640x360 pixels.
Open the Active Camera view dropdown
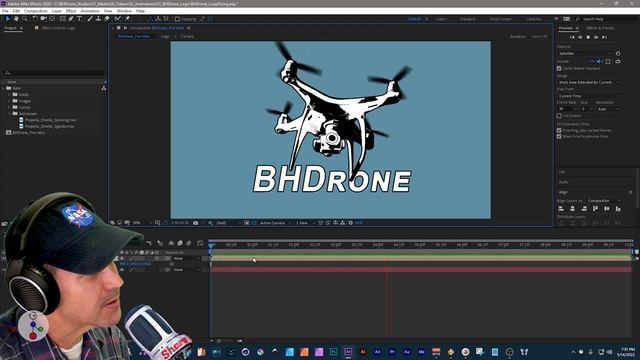tap(275, 223)
